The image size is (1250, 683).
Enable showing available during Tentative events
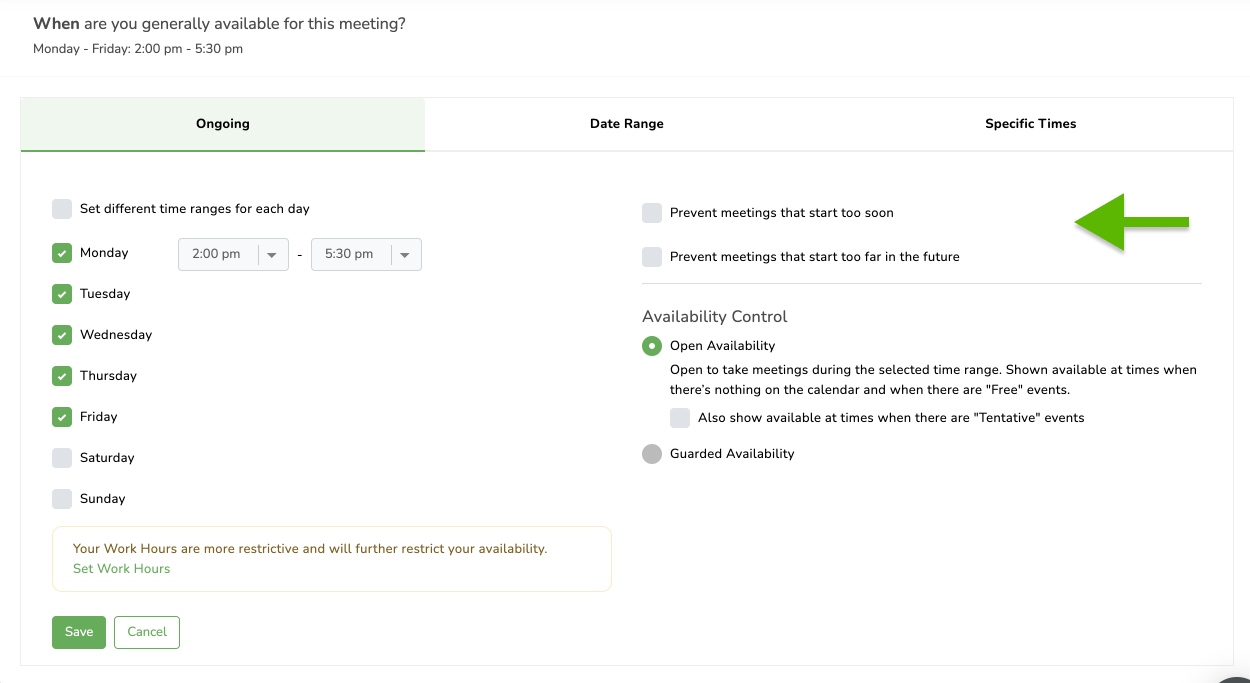tap(680, 418)
